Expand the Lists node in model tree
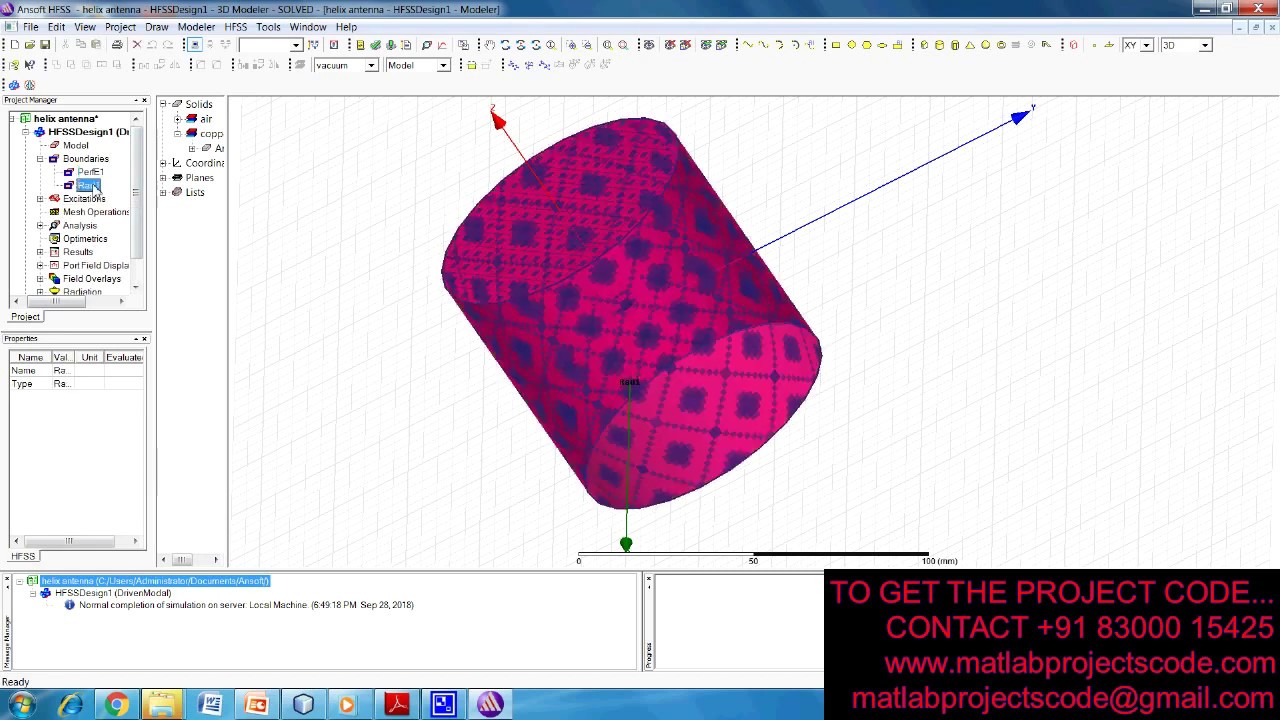The image size is (1280, 720). point(163,192)
